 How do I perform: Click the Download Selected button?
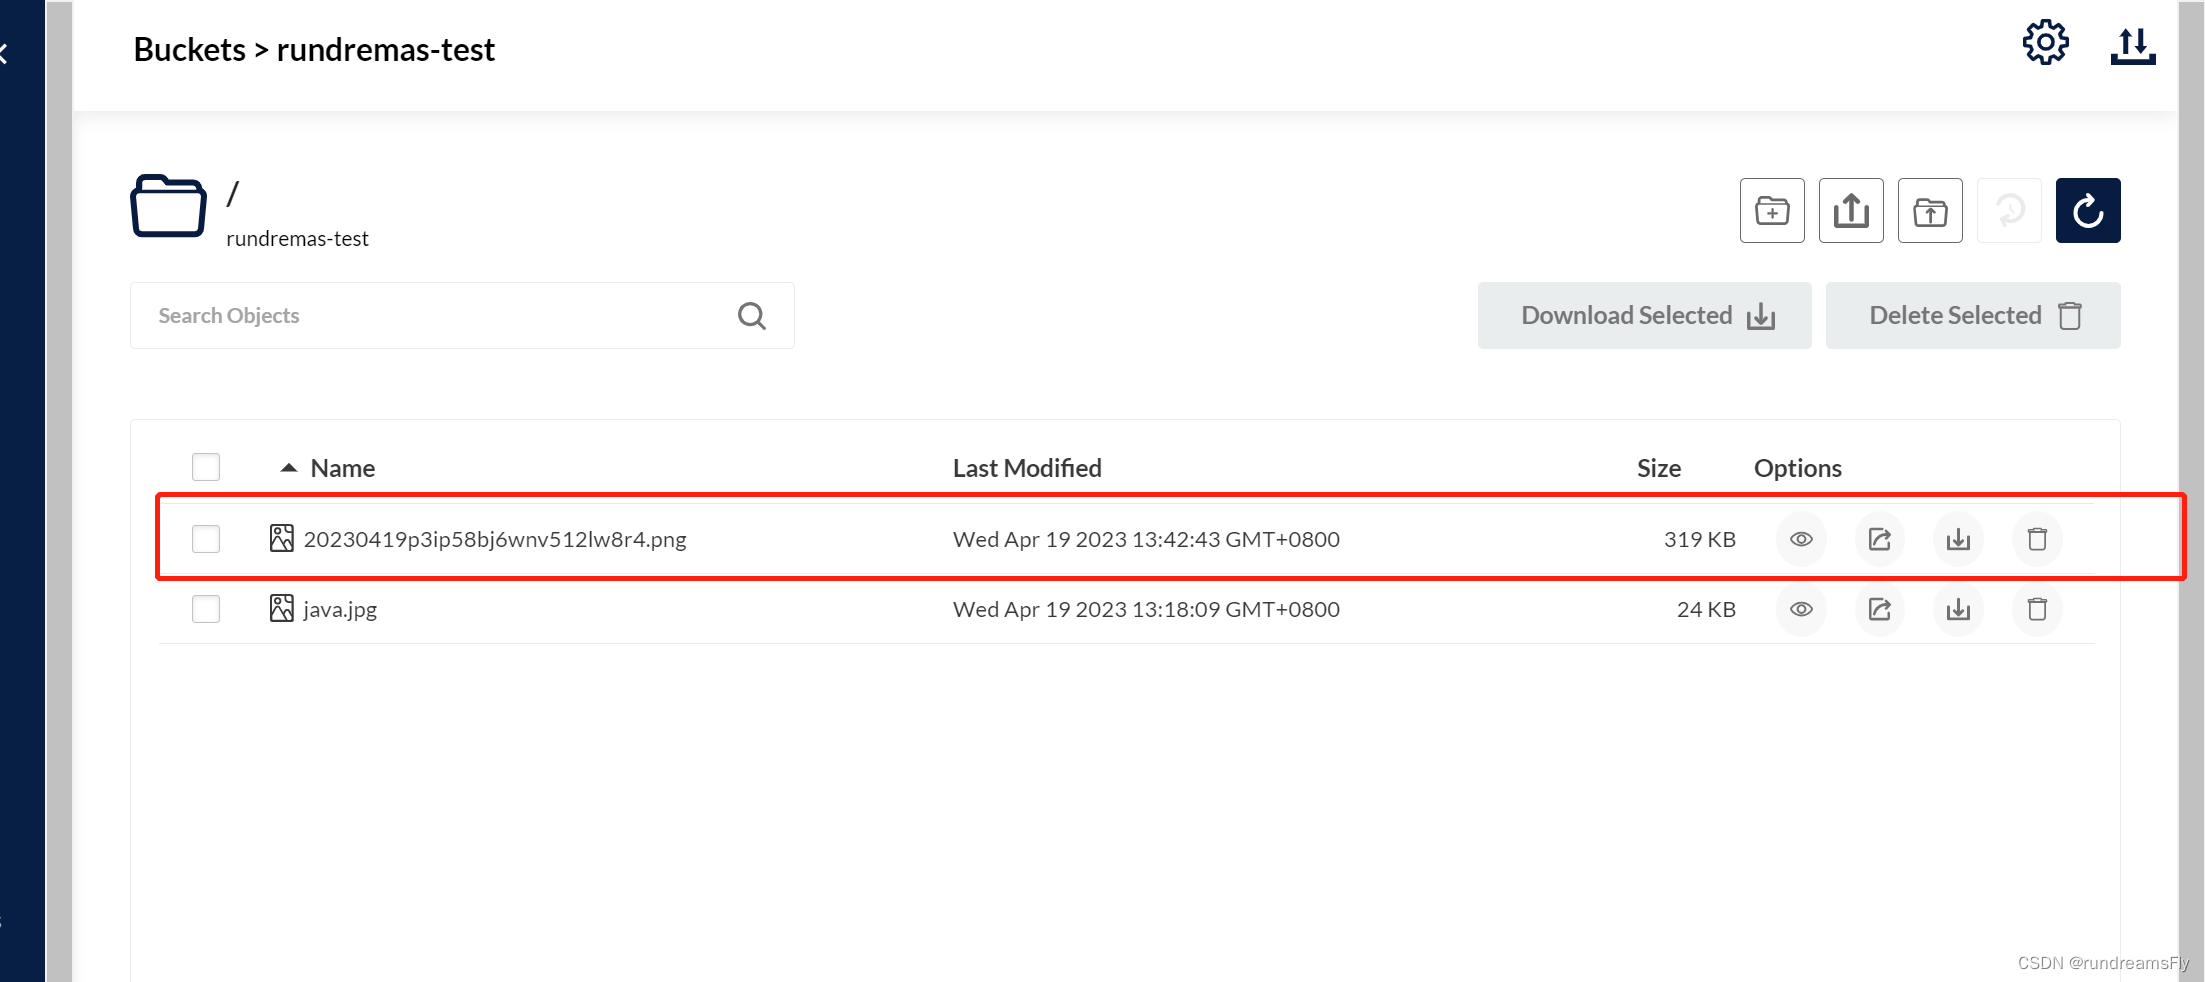[x=1644, y=316]
